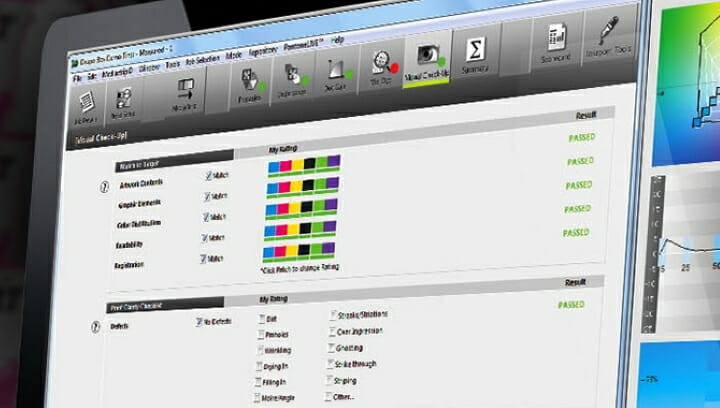Screen dimensions: 720x408
Task: Check the Drying In defect checkbox
Action: point(259,367)
